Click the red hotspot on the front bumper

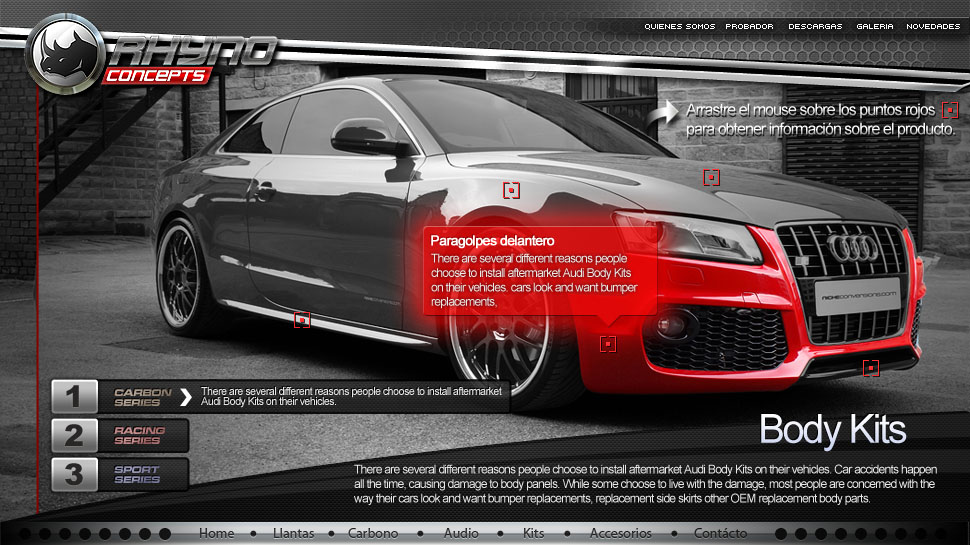(871, 368)
